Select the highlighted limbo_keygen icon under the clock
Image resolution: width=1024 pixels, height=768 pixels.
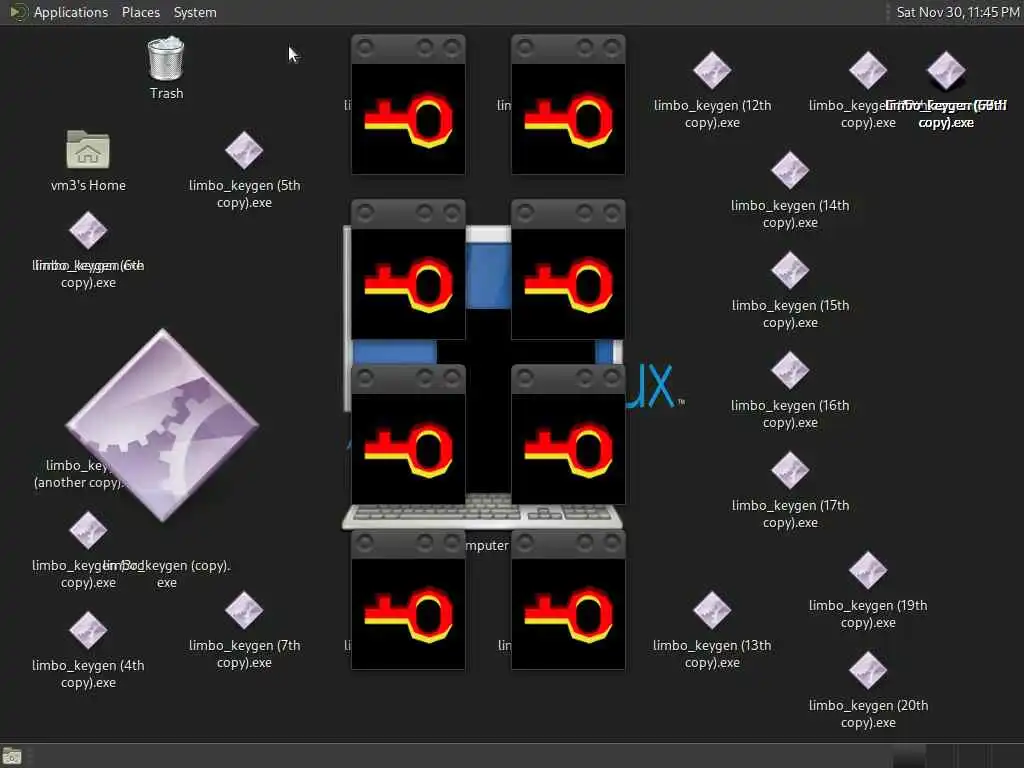point(946,70)
